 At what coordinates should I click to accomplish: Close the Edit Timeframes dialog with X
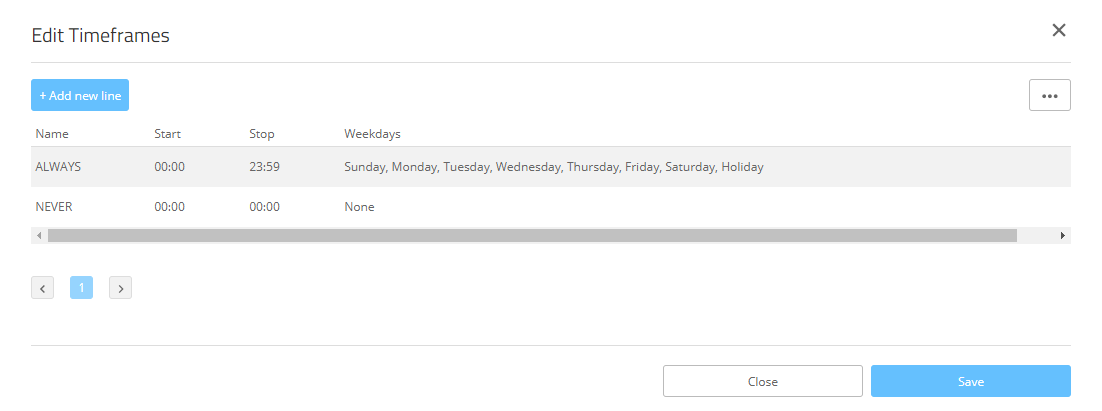1059,30
